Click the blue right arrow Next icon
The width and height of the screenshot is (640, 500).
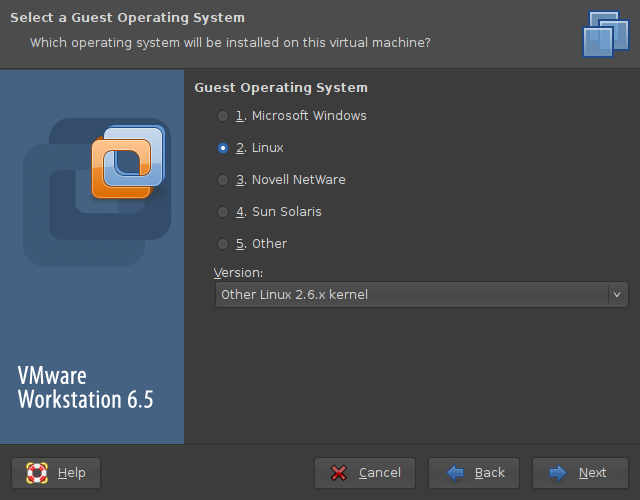[x=558, y=473]
